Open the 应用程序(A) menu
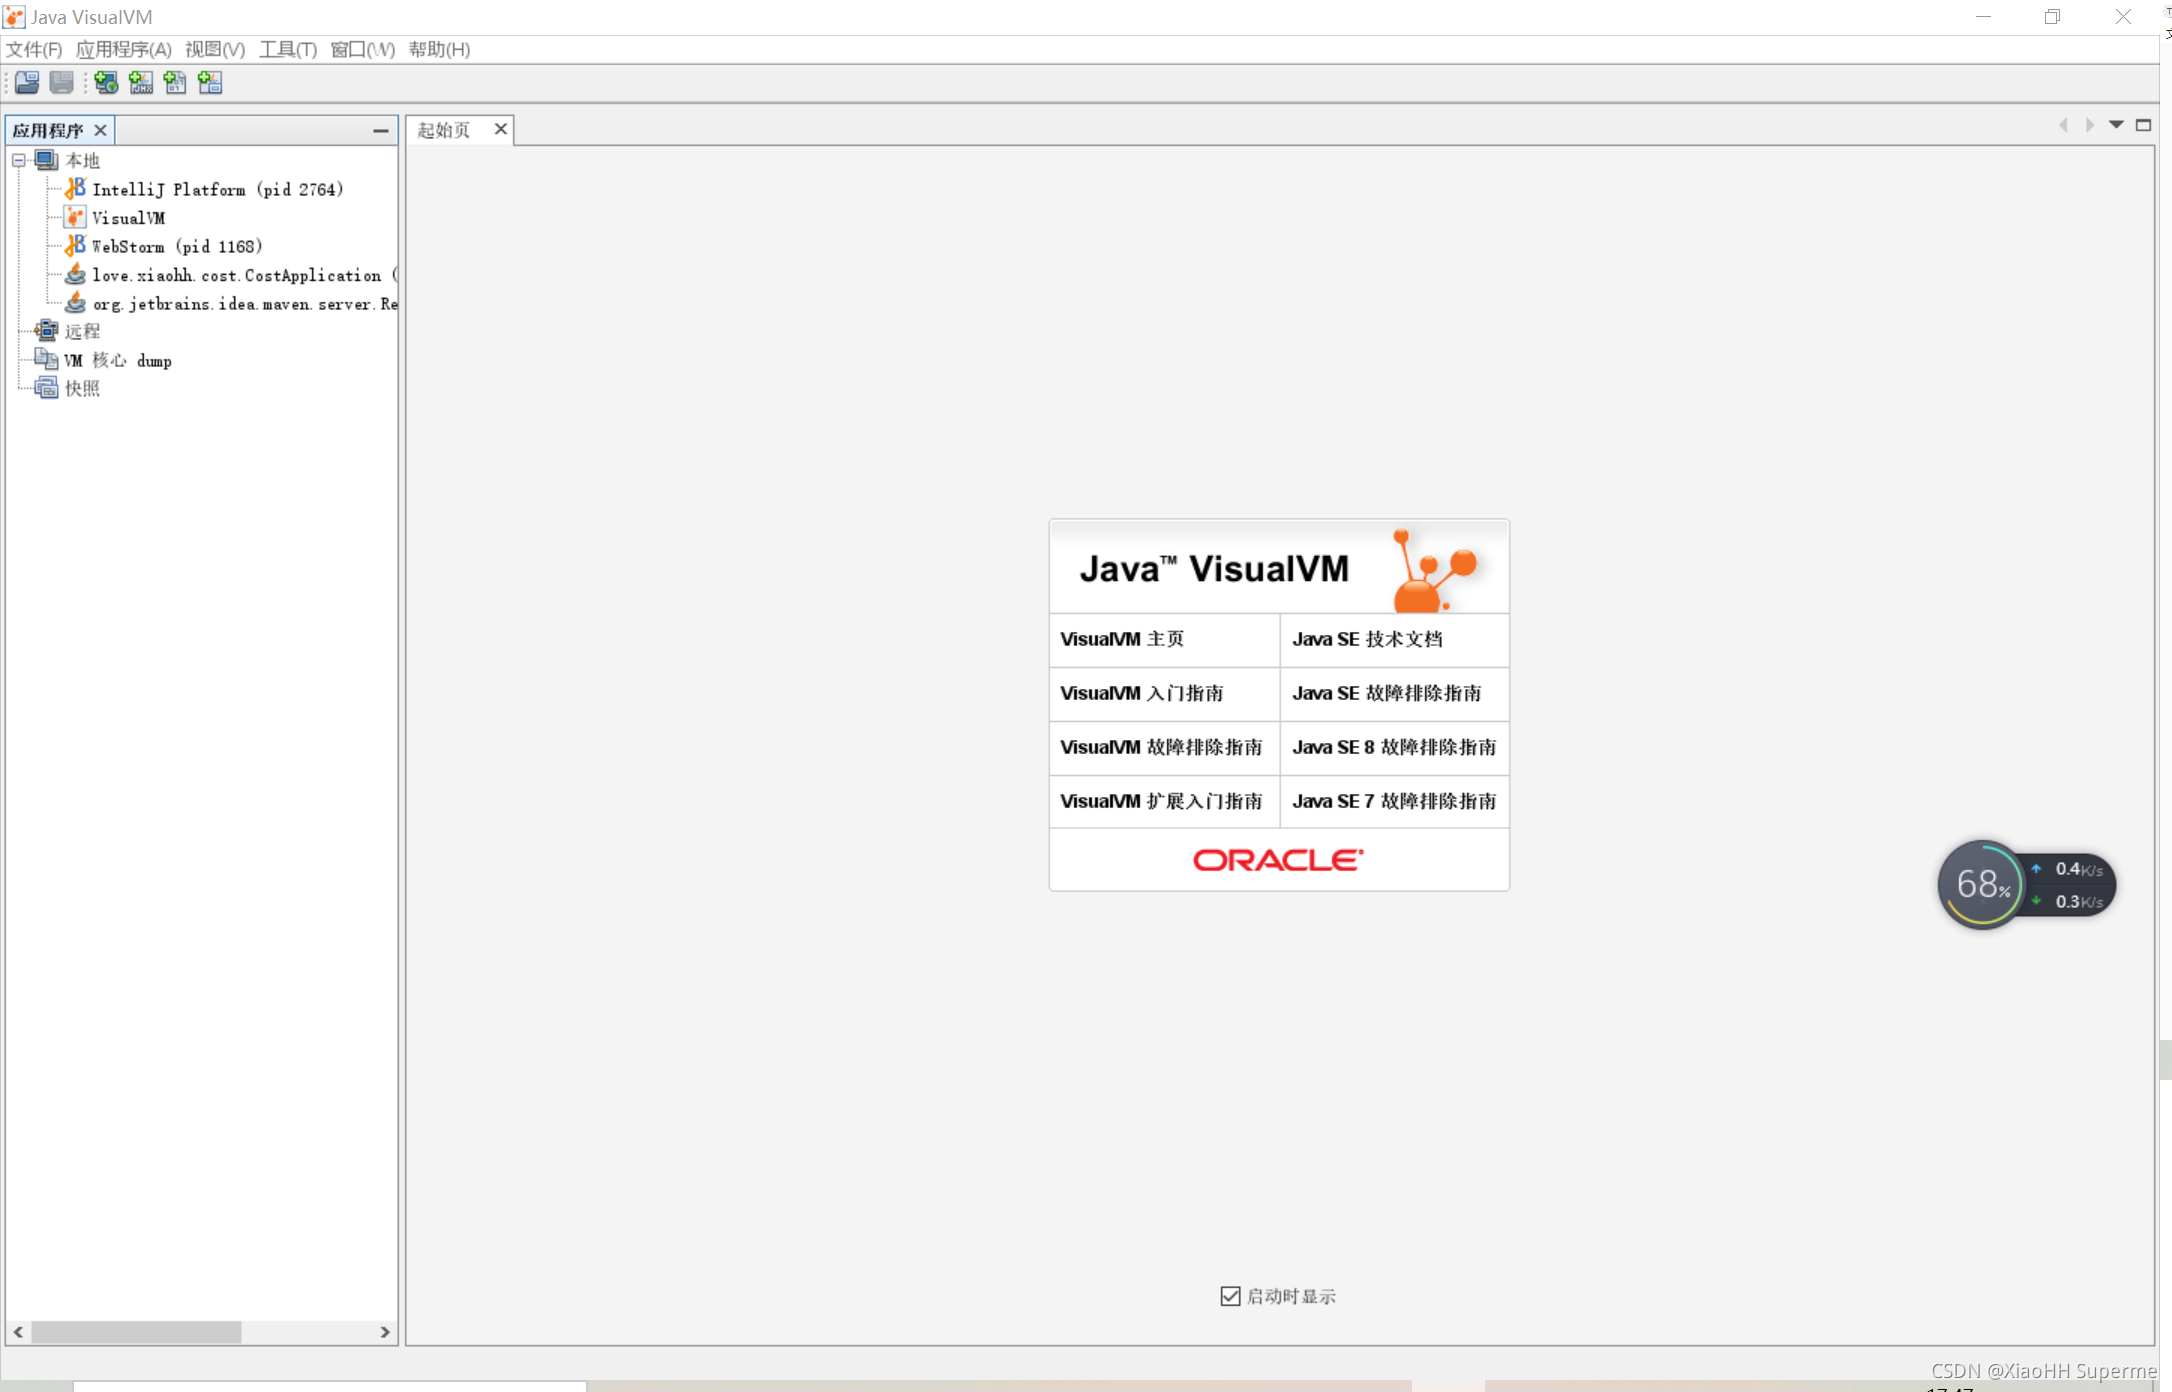2172x1392 pixels. (123, 49)
